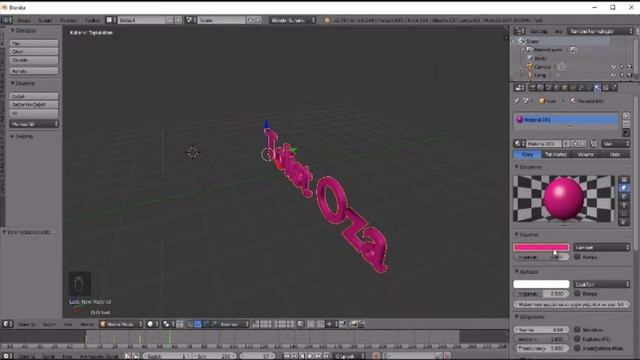The image size is (640, 360).
Task: Select Material.001 in the material slot list
Action: tap(567, 120)
